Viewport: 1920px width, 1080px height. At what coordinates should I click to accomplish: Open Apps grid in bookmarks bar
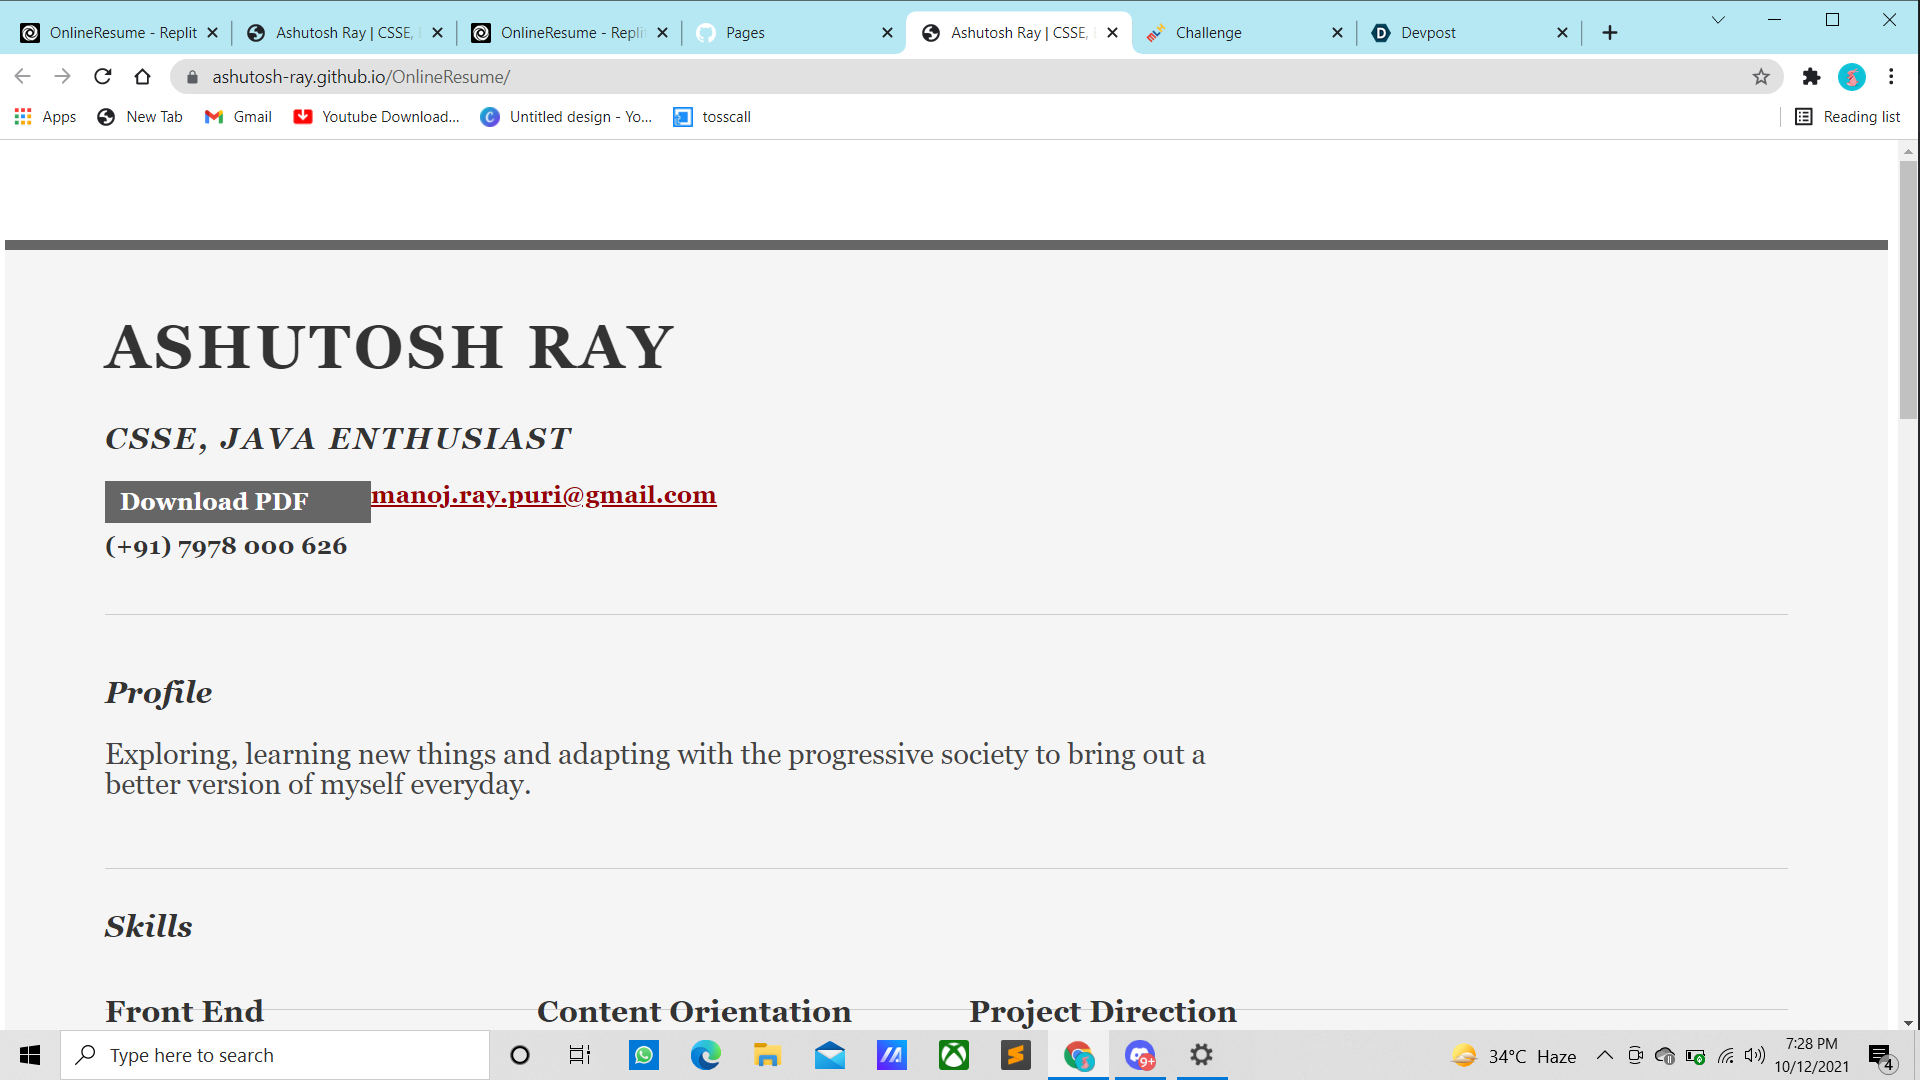45,117
